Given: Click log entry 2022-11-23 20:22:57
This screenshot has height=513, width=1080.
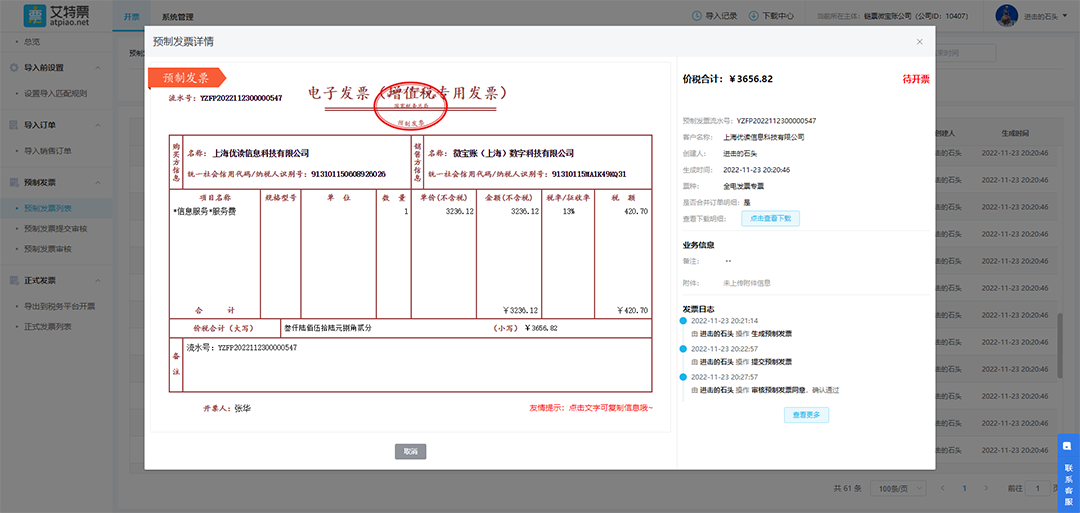Looking at the screenshot, I should (724, 349).
